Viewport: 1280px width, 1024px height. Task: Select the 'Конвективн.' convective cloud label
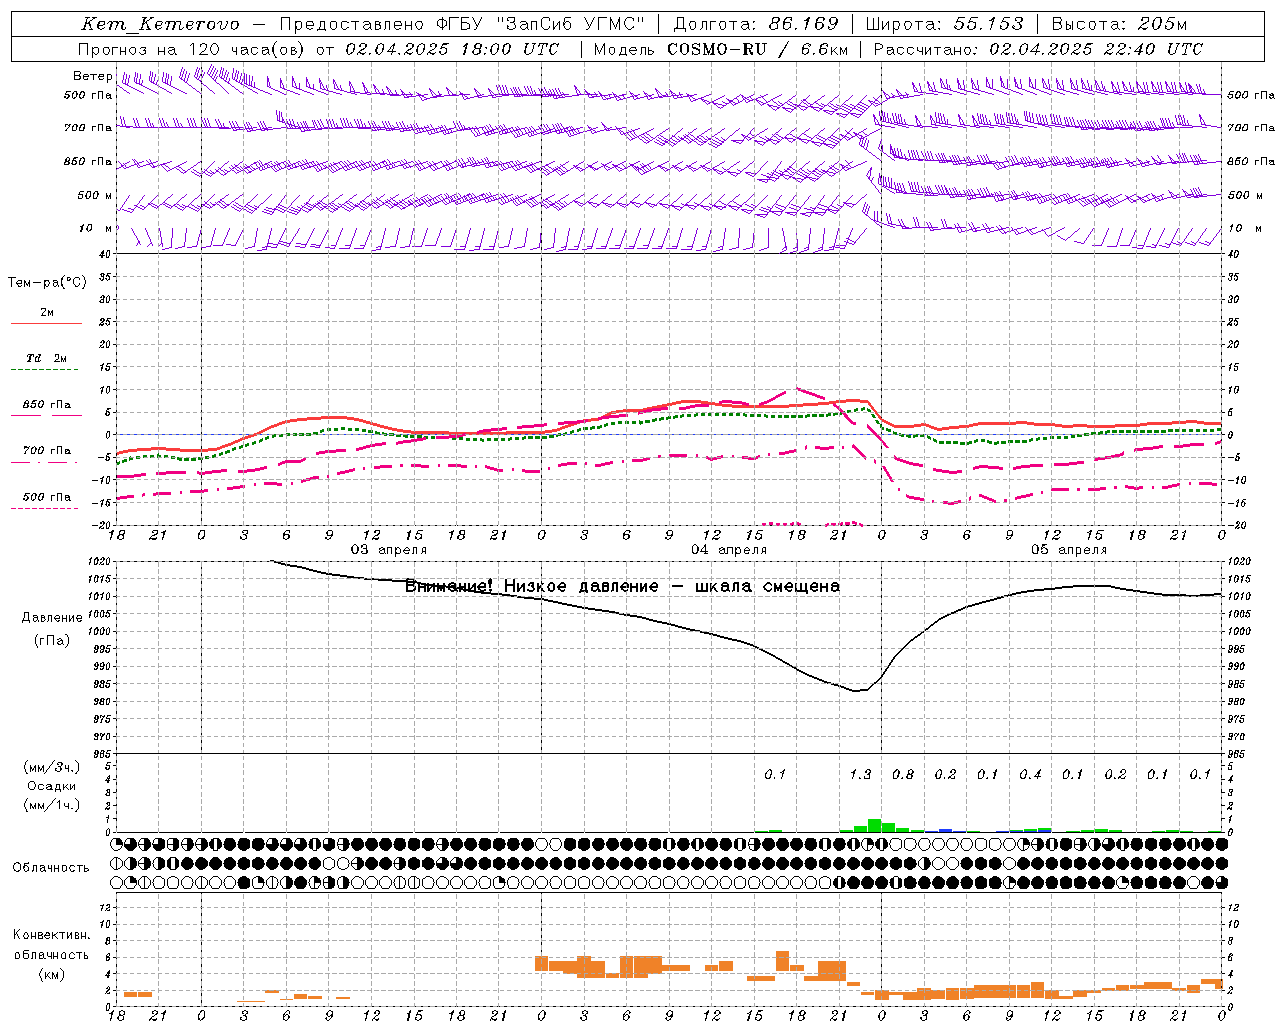[52, 935]
